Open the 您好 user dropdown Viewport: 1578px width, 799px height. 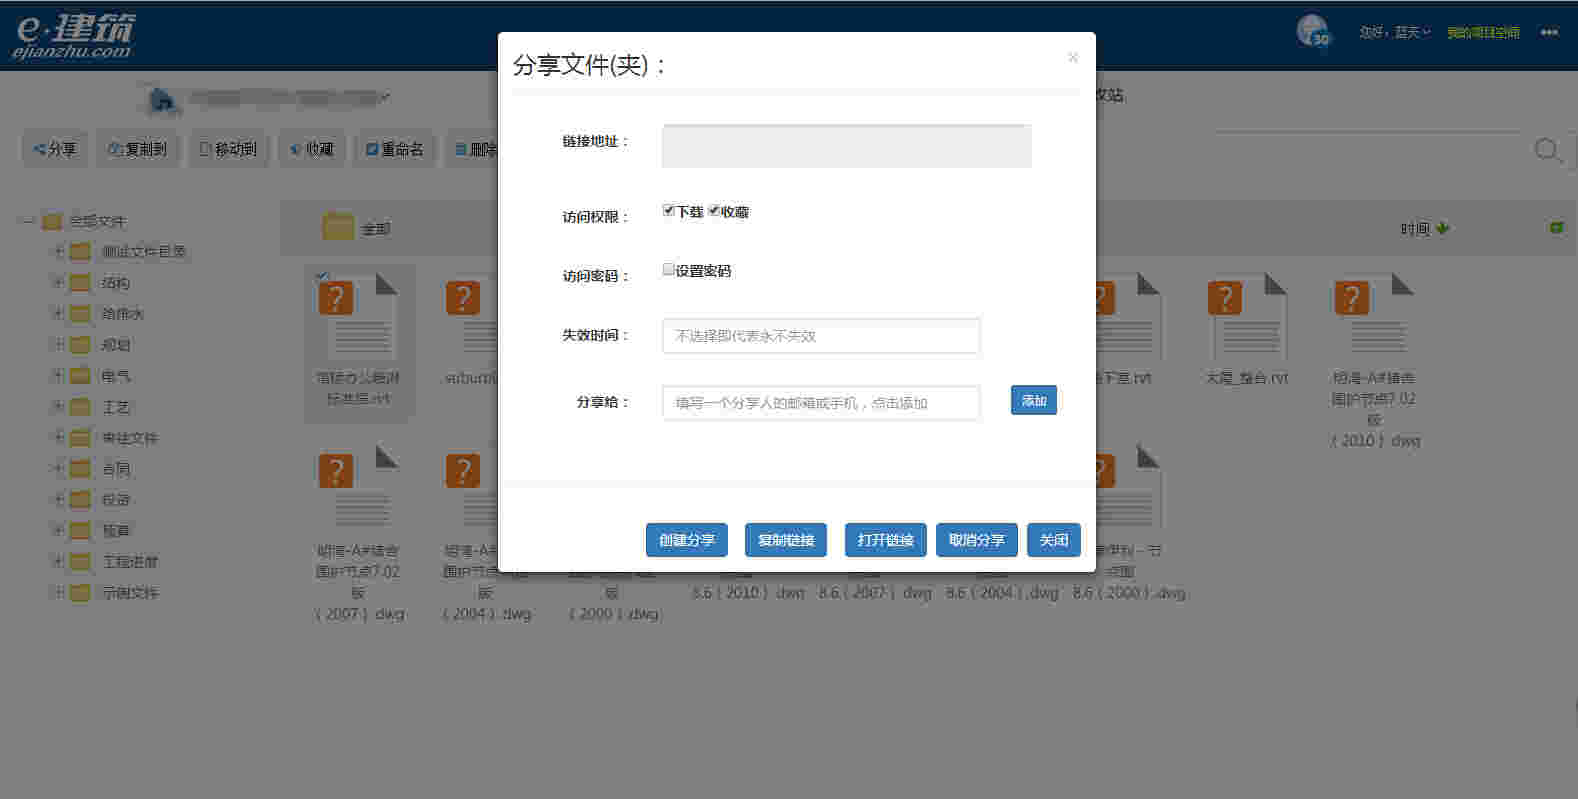pyautogui.click(x=1394, y=33)
